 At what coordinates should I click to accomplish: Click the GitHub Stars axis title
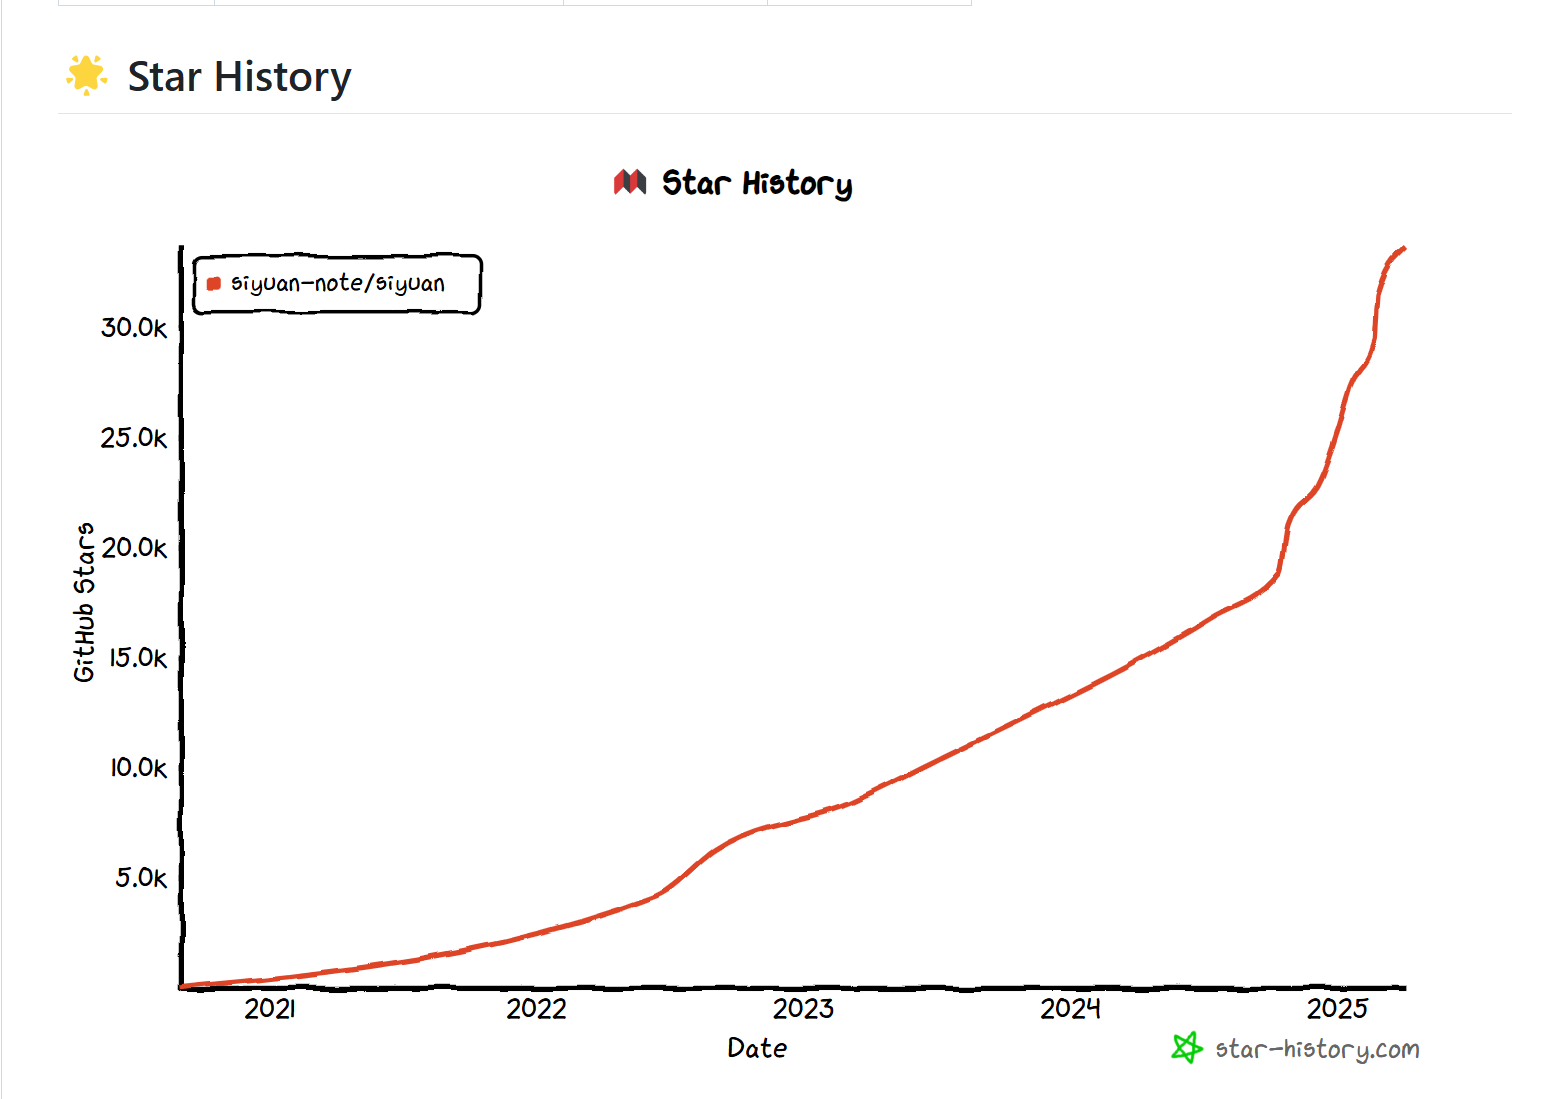pos(84,603)
